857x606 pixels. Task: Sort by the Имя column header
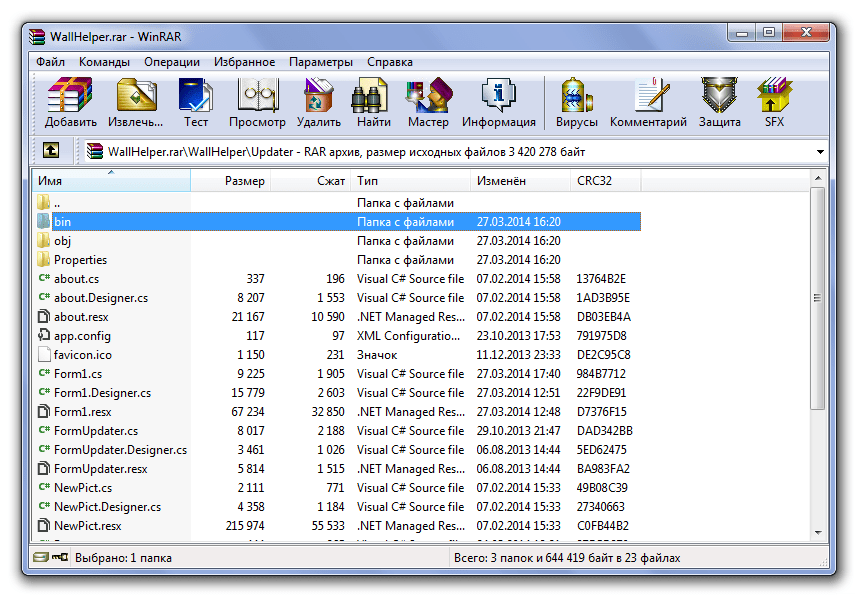click(111, 181)
